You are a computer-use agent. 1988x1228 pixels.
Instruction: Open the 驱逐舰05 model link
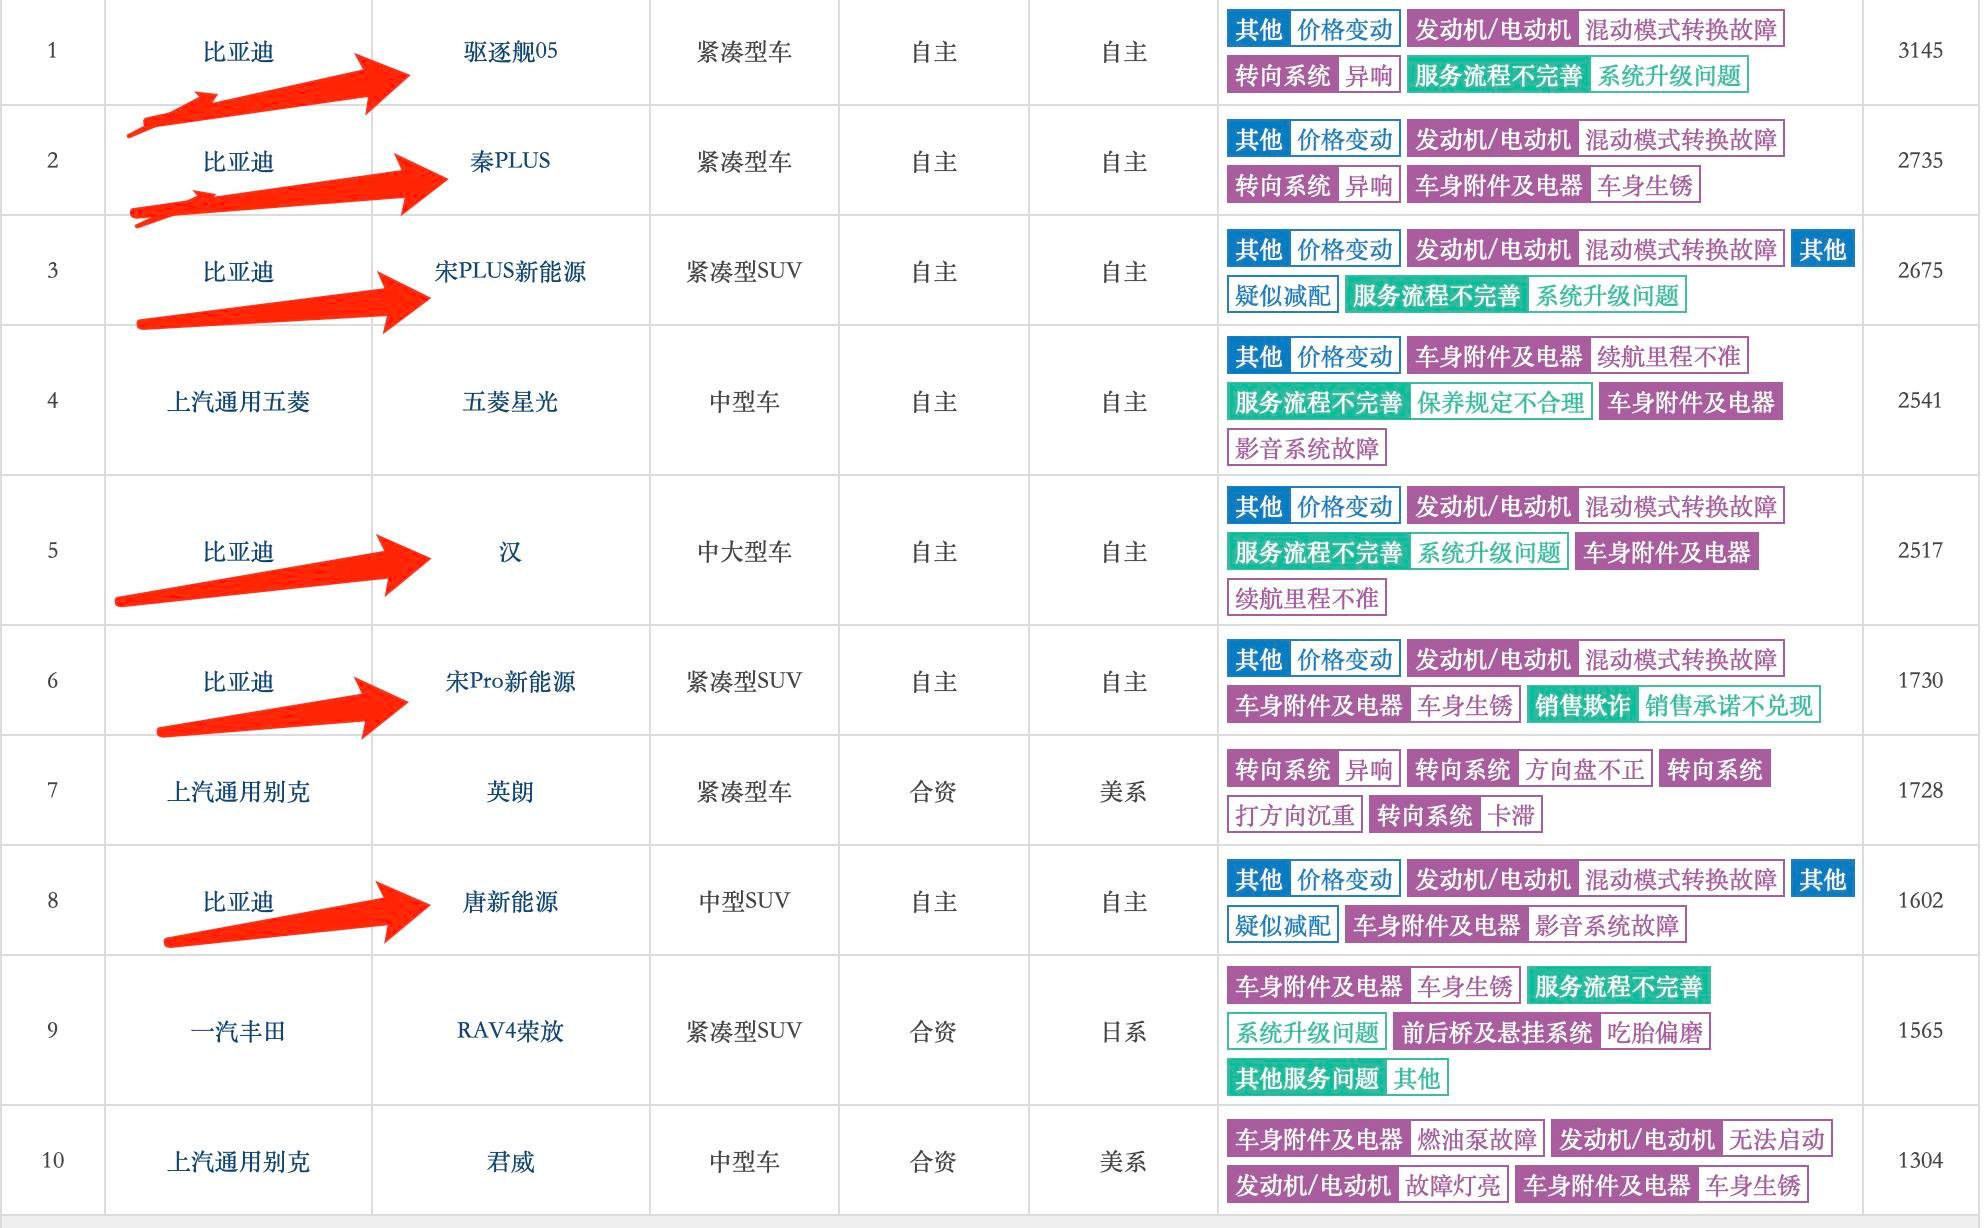coord(510,51)
